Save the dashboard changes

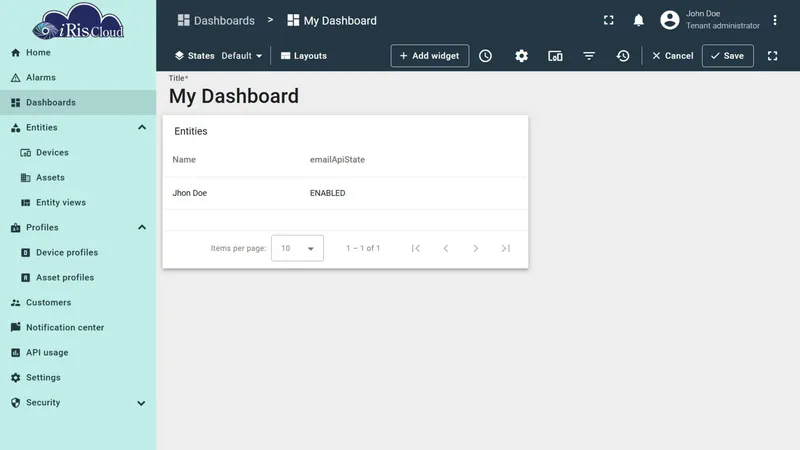(728, 56)
